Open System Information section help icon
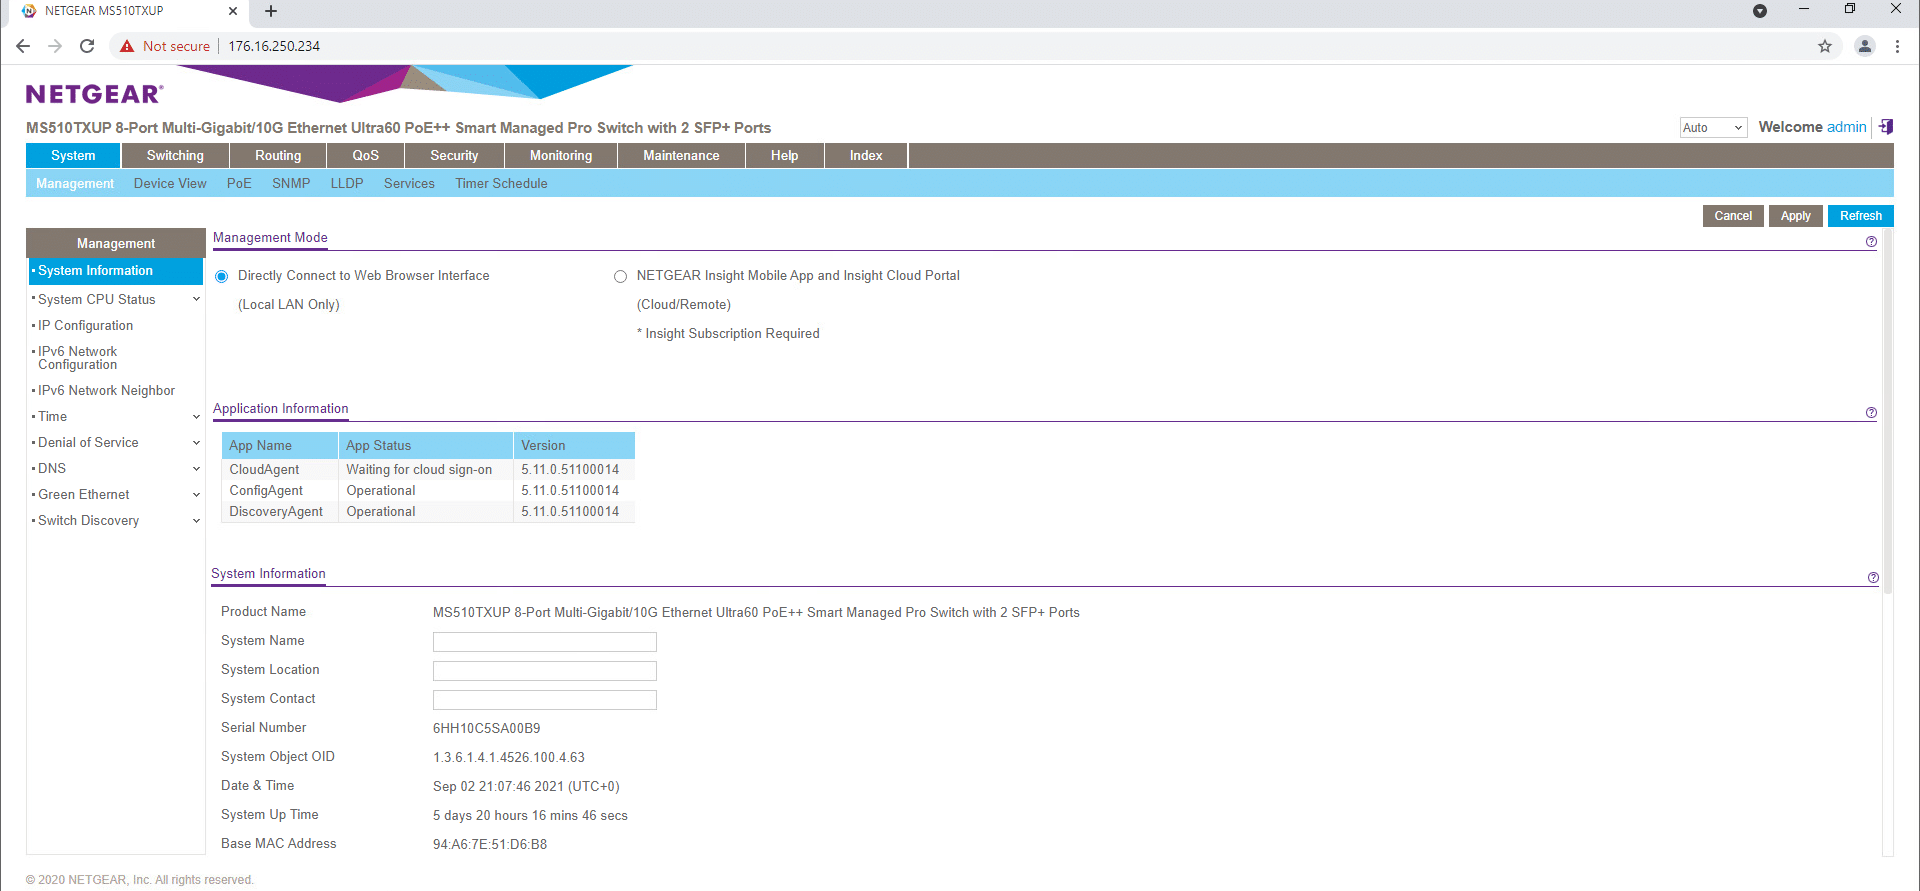 tap(1873, 578)
